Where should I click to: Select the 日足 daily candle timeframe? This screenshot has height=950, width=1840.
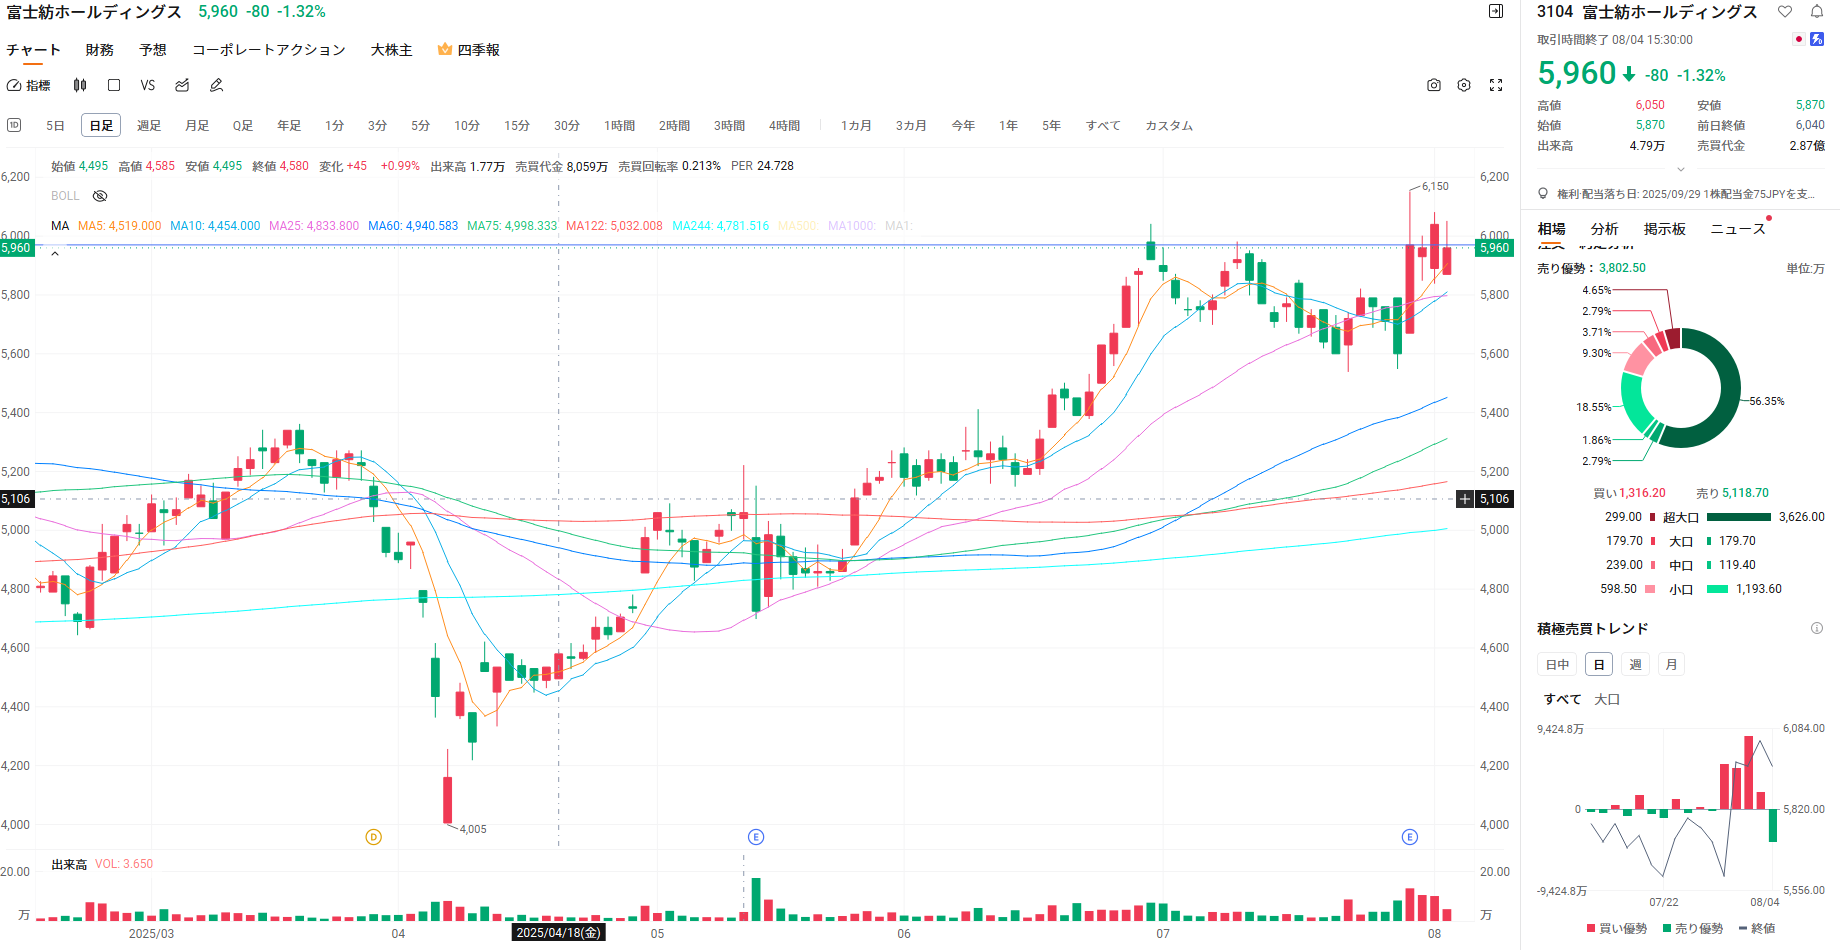[x=101, y=125]
